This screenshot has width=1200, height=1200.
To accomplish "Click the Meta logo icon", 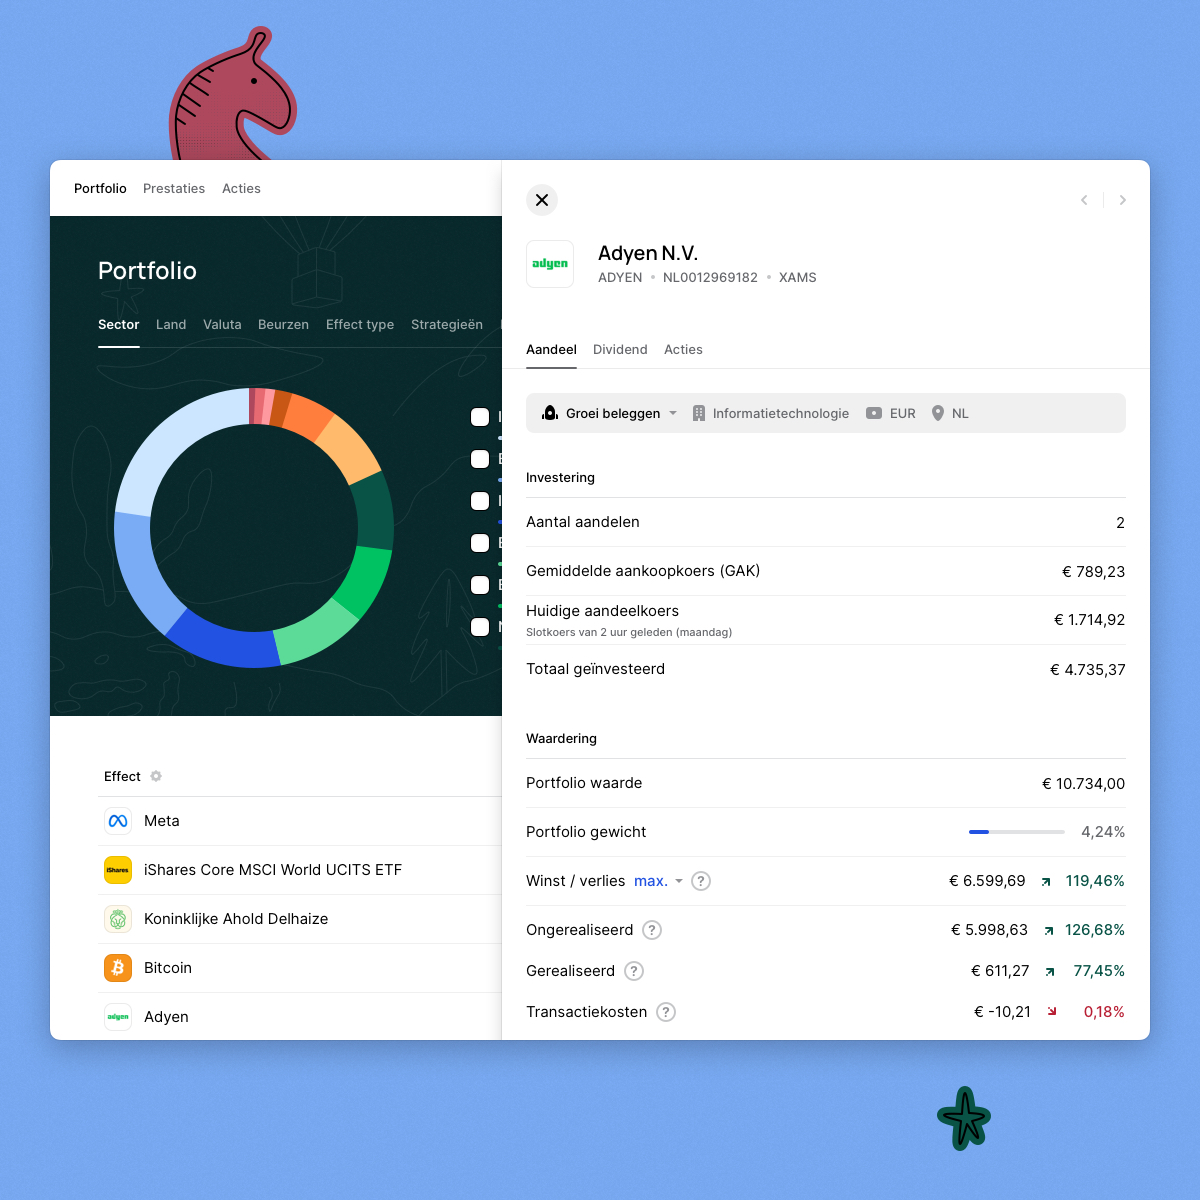I will (x=118, y=821).
